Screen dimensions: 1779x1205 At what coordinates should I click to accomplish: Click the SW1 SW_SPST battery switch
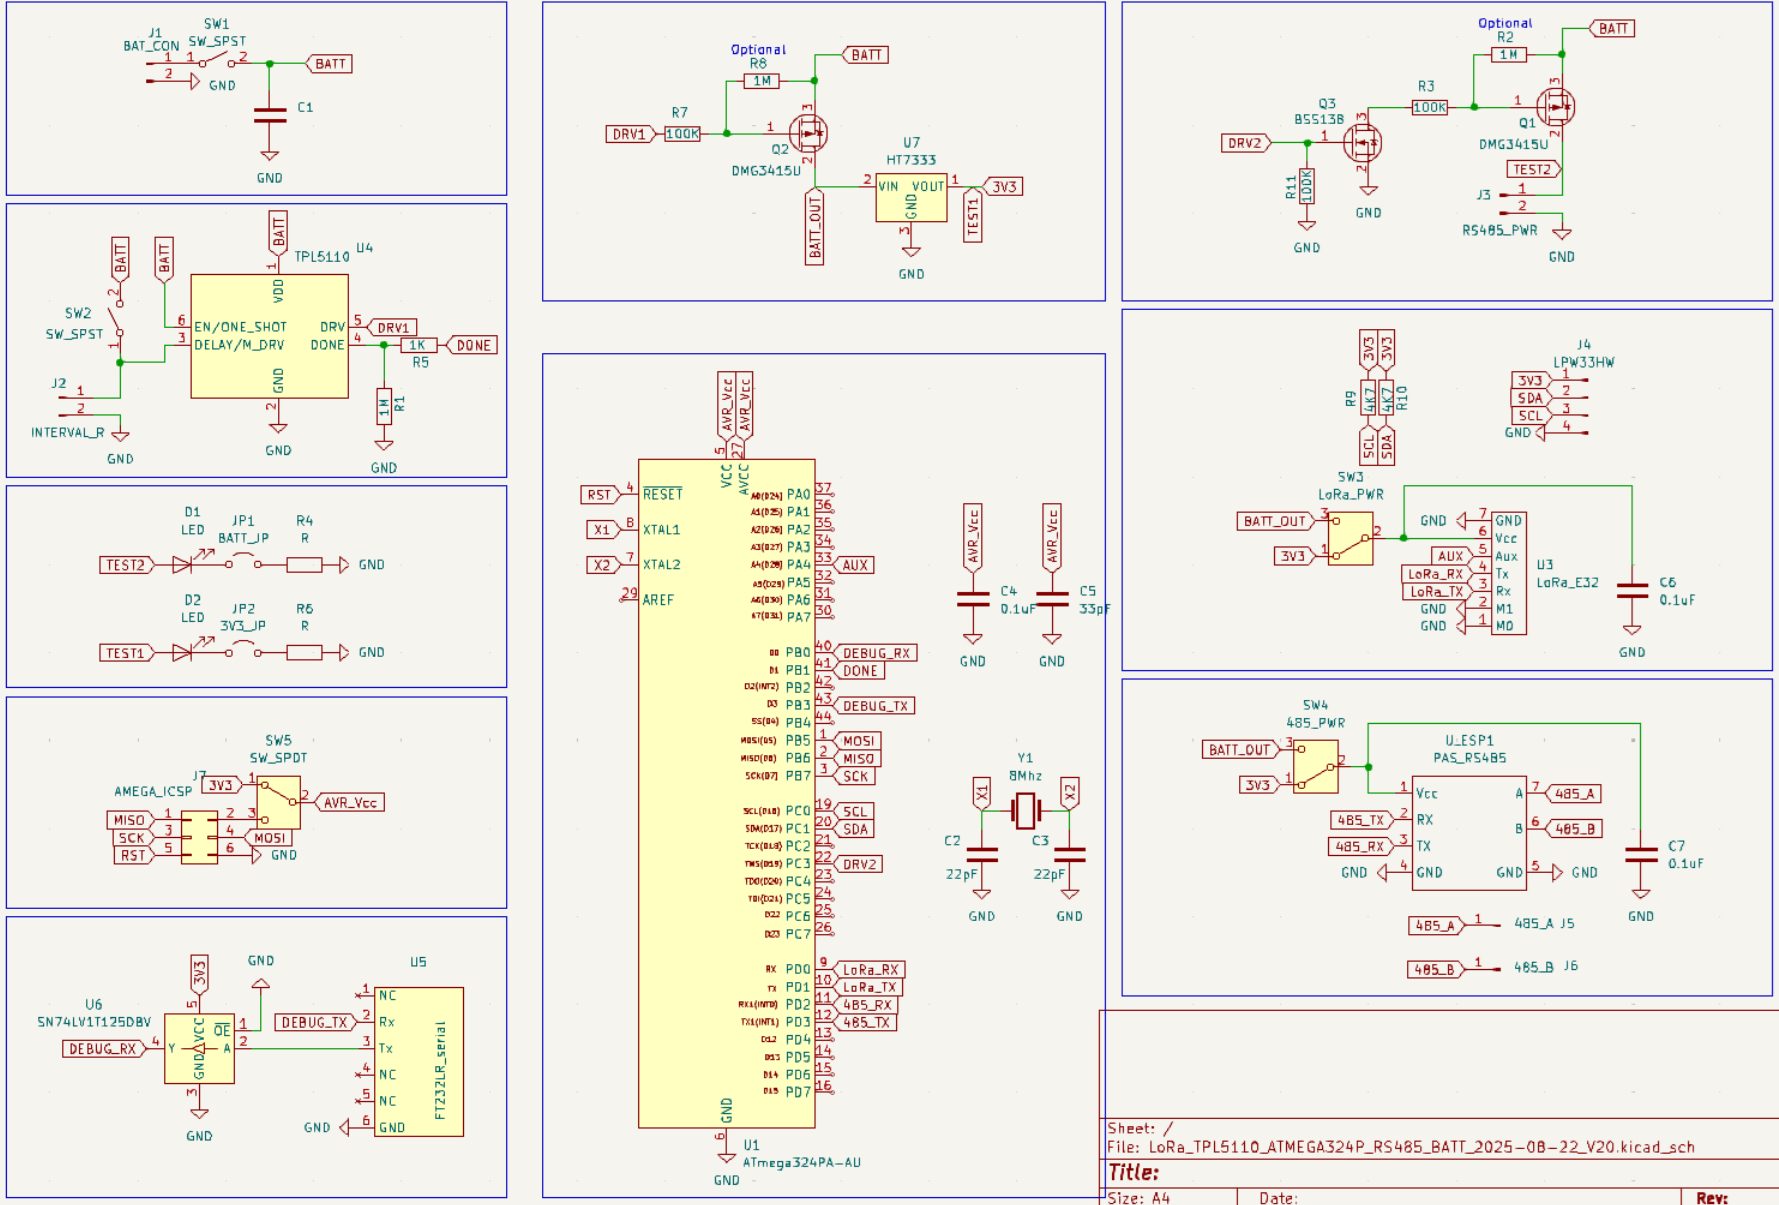(x=217, y=62)
